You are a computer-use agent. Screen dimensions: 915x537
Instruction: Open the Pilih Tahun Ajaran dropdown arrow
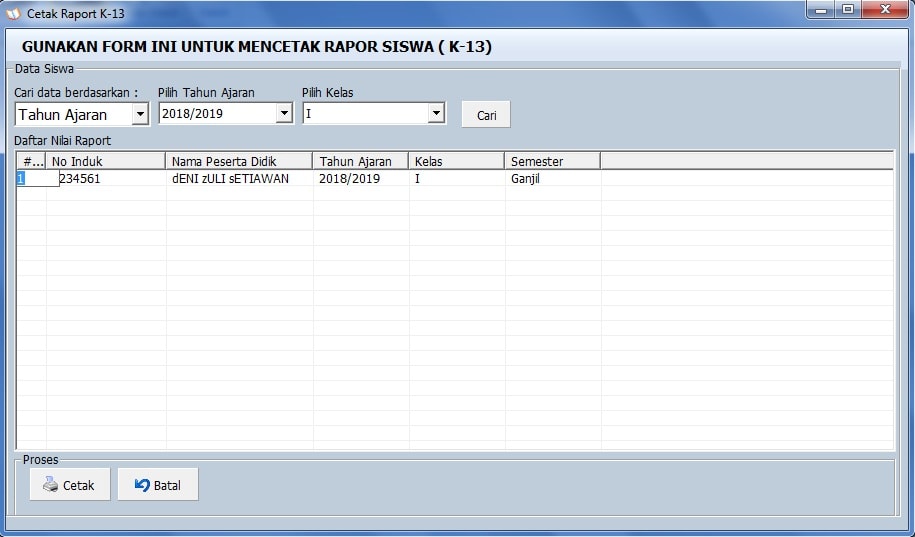tap(284, 113)
